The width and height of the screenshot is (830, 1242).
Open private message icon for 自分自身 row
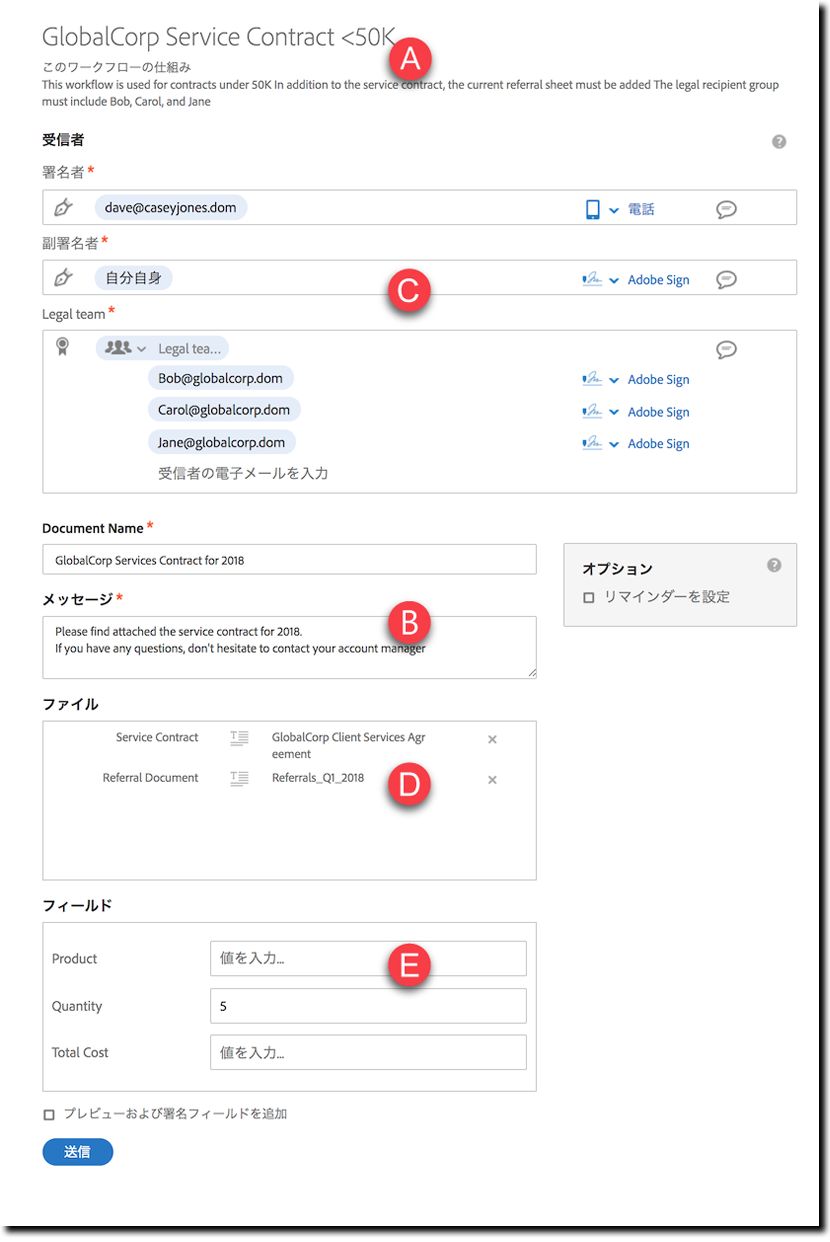tap(727, 279)
